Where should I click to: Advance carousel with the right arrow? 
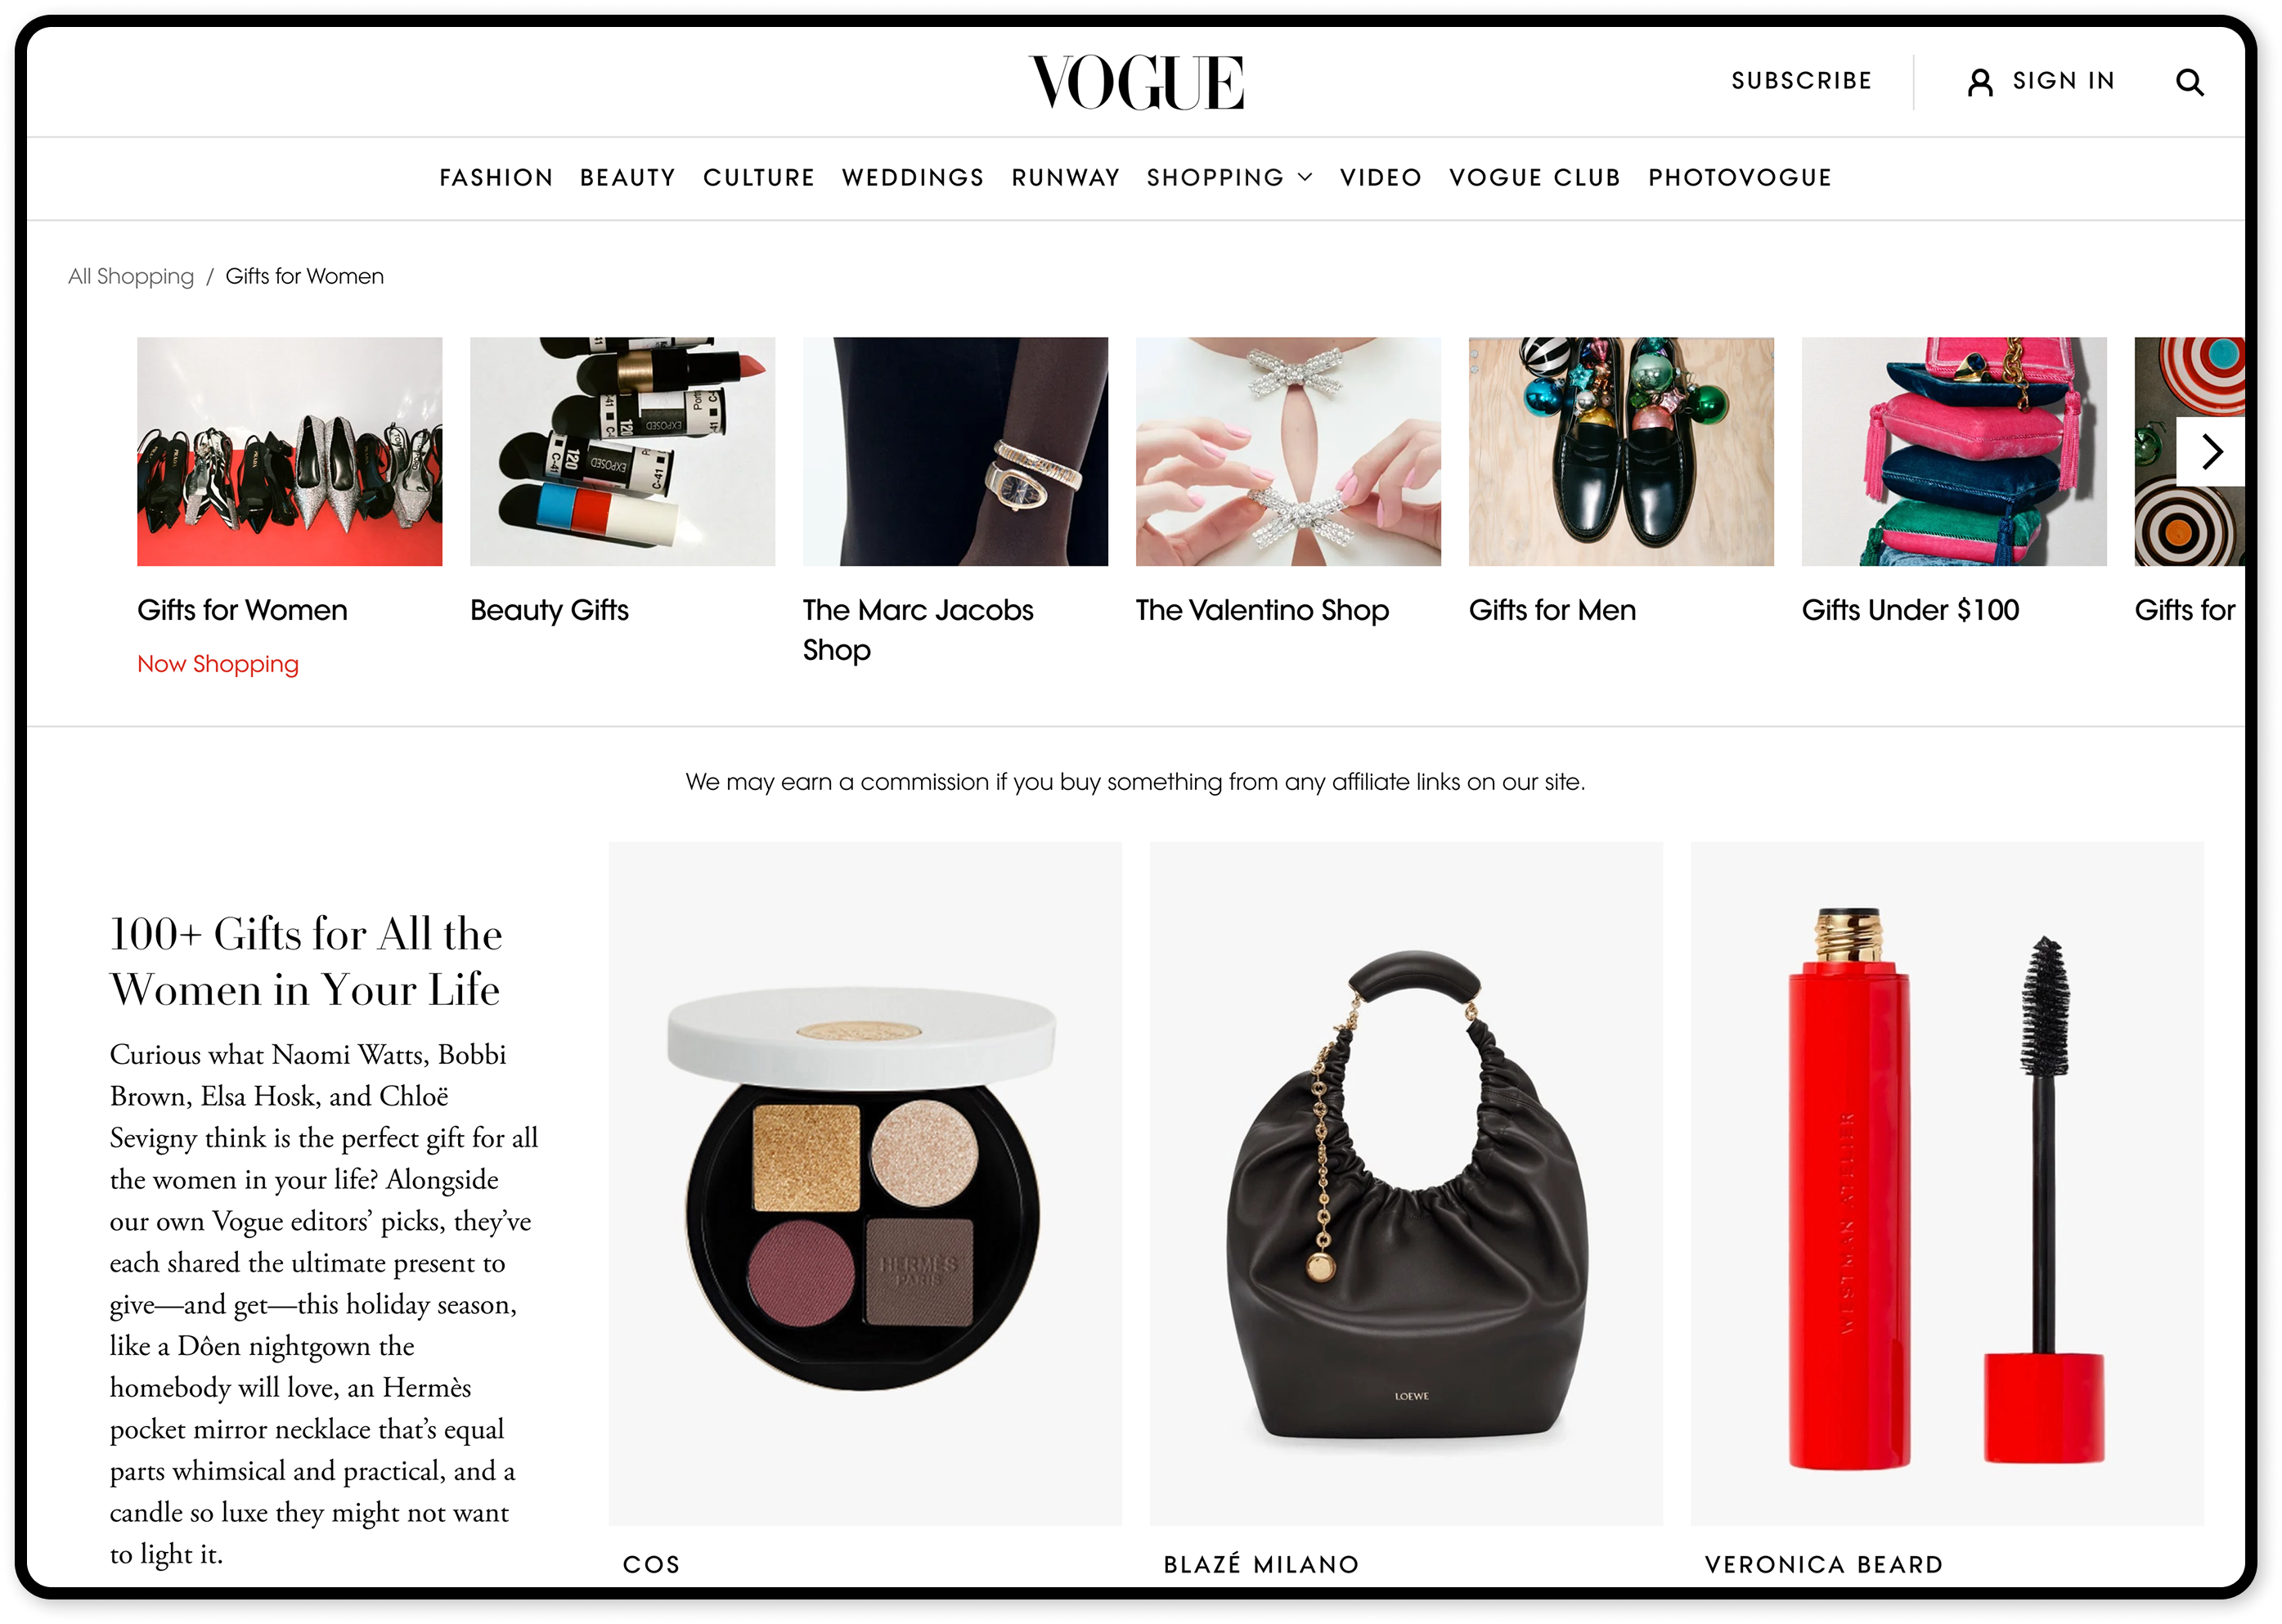2211,452
